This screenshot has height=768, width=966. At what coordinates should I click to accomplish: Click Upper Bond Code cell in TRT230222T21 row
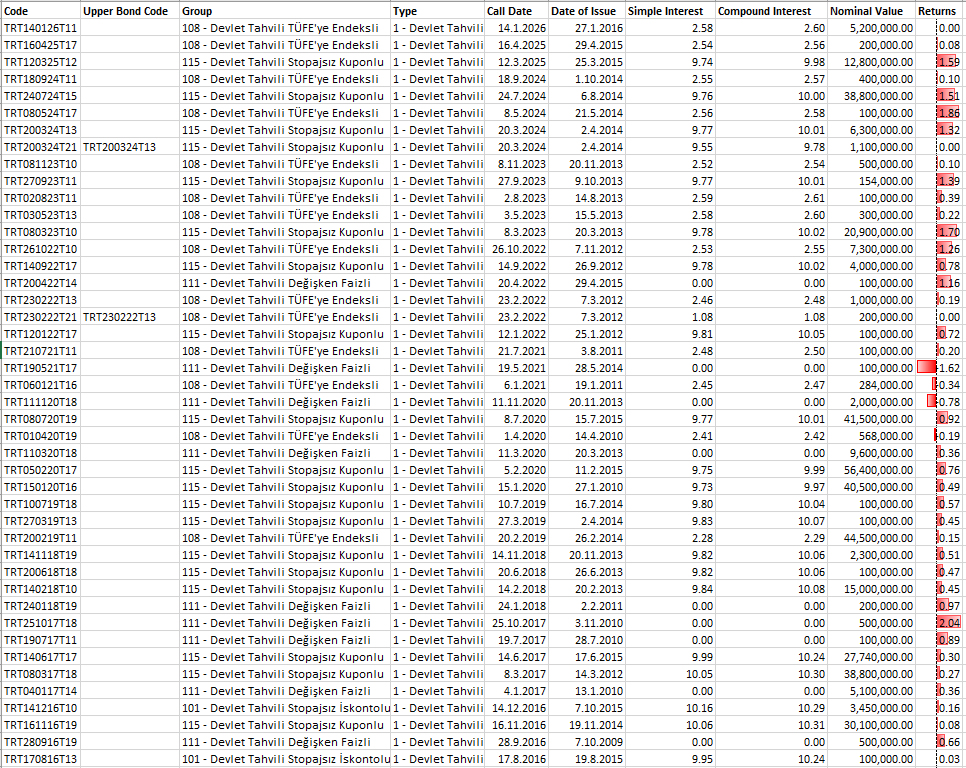click(130, 317)
